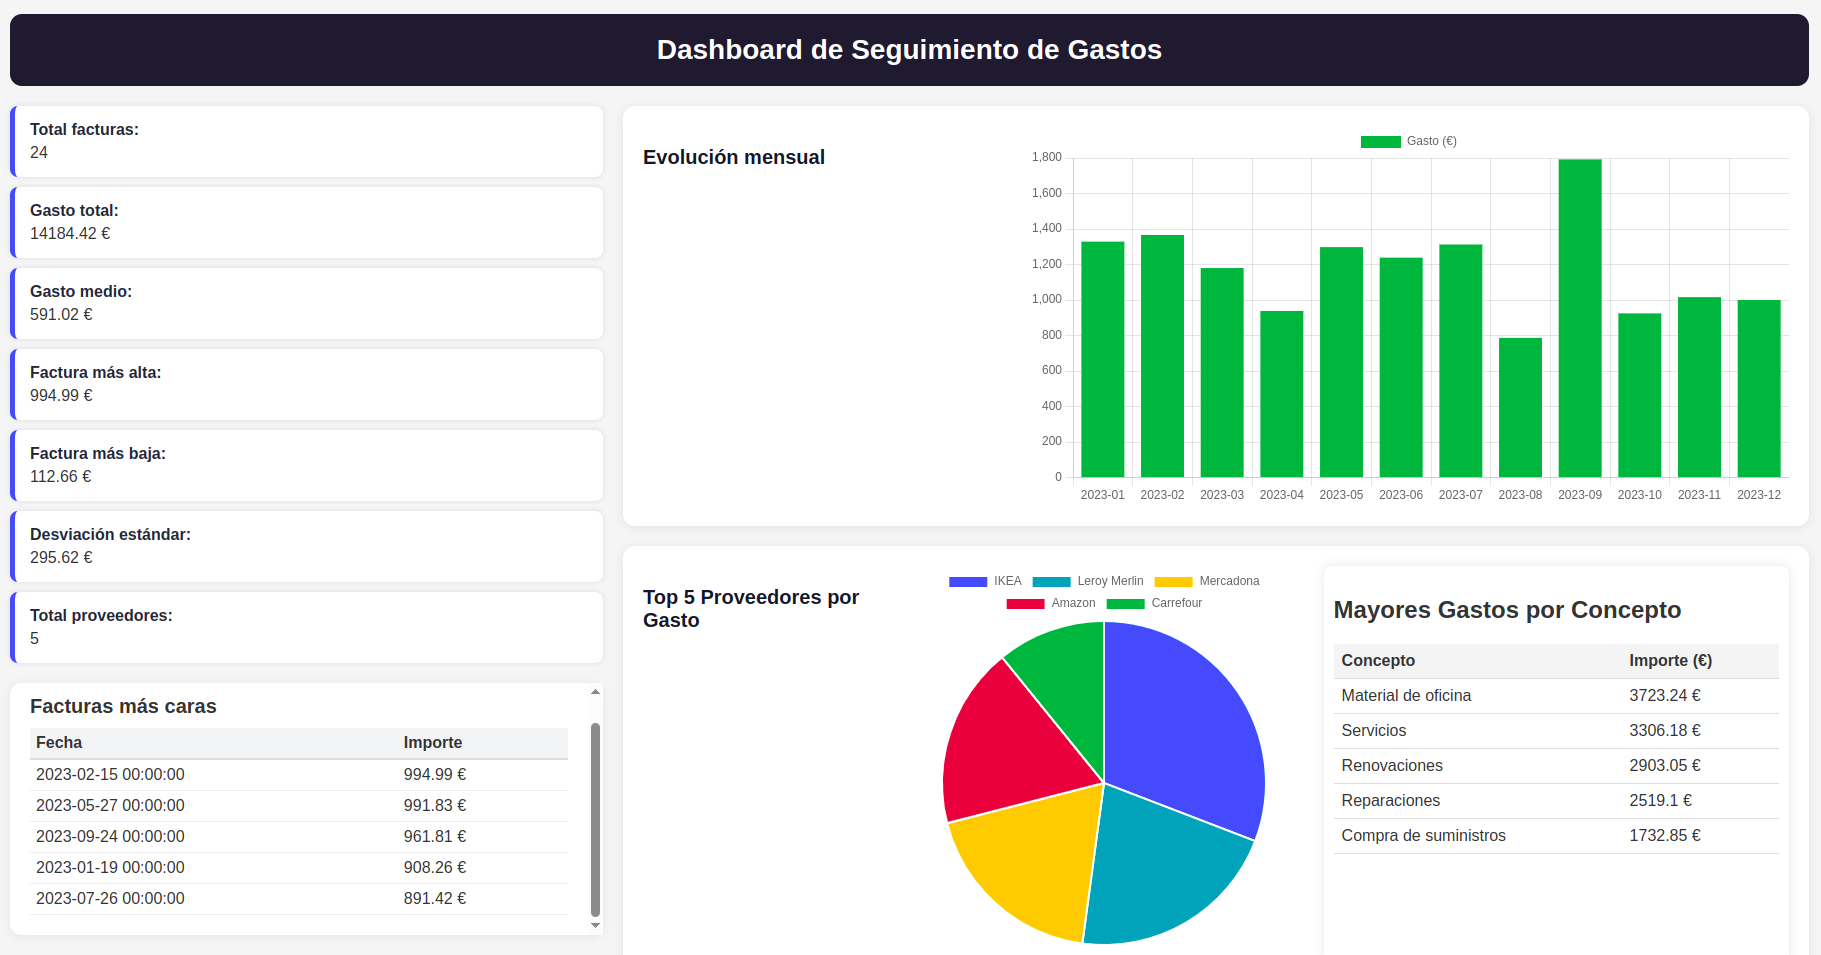
Task: Click the 2023-02 bar in the chart
Action: click(x=1162, y=356)
